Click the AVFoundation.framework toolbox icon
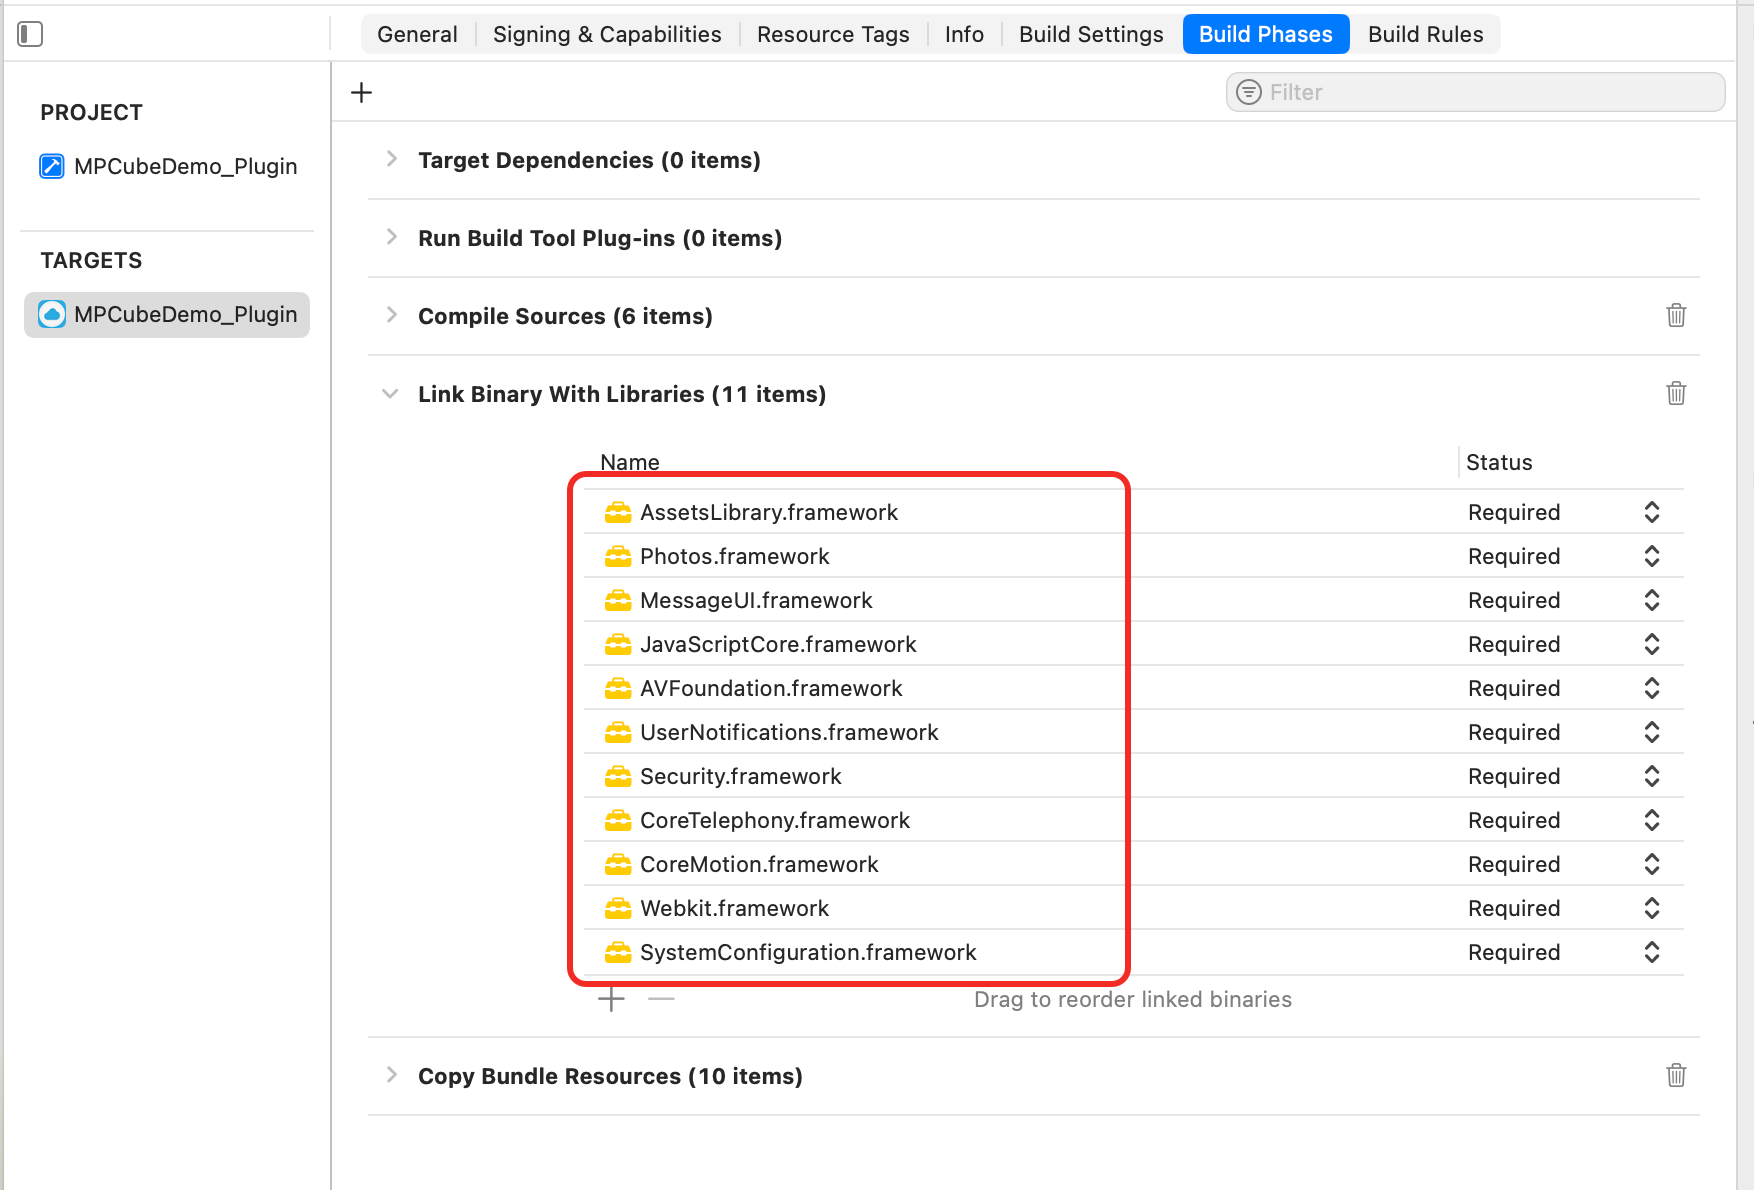Viewport: 1754px width, 1190px height. [x=618, y=688]
